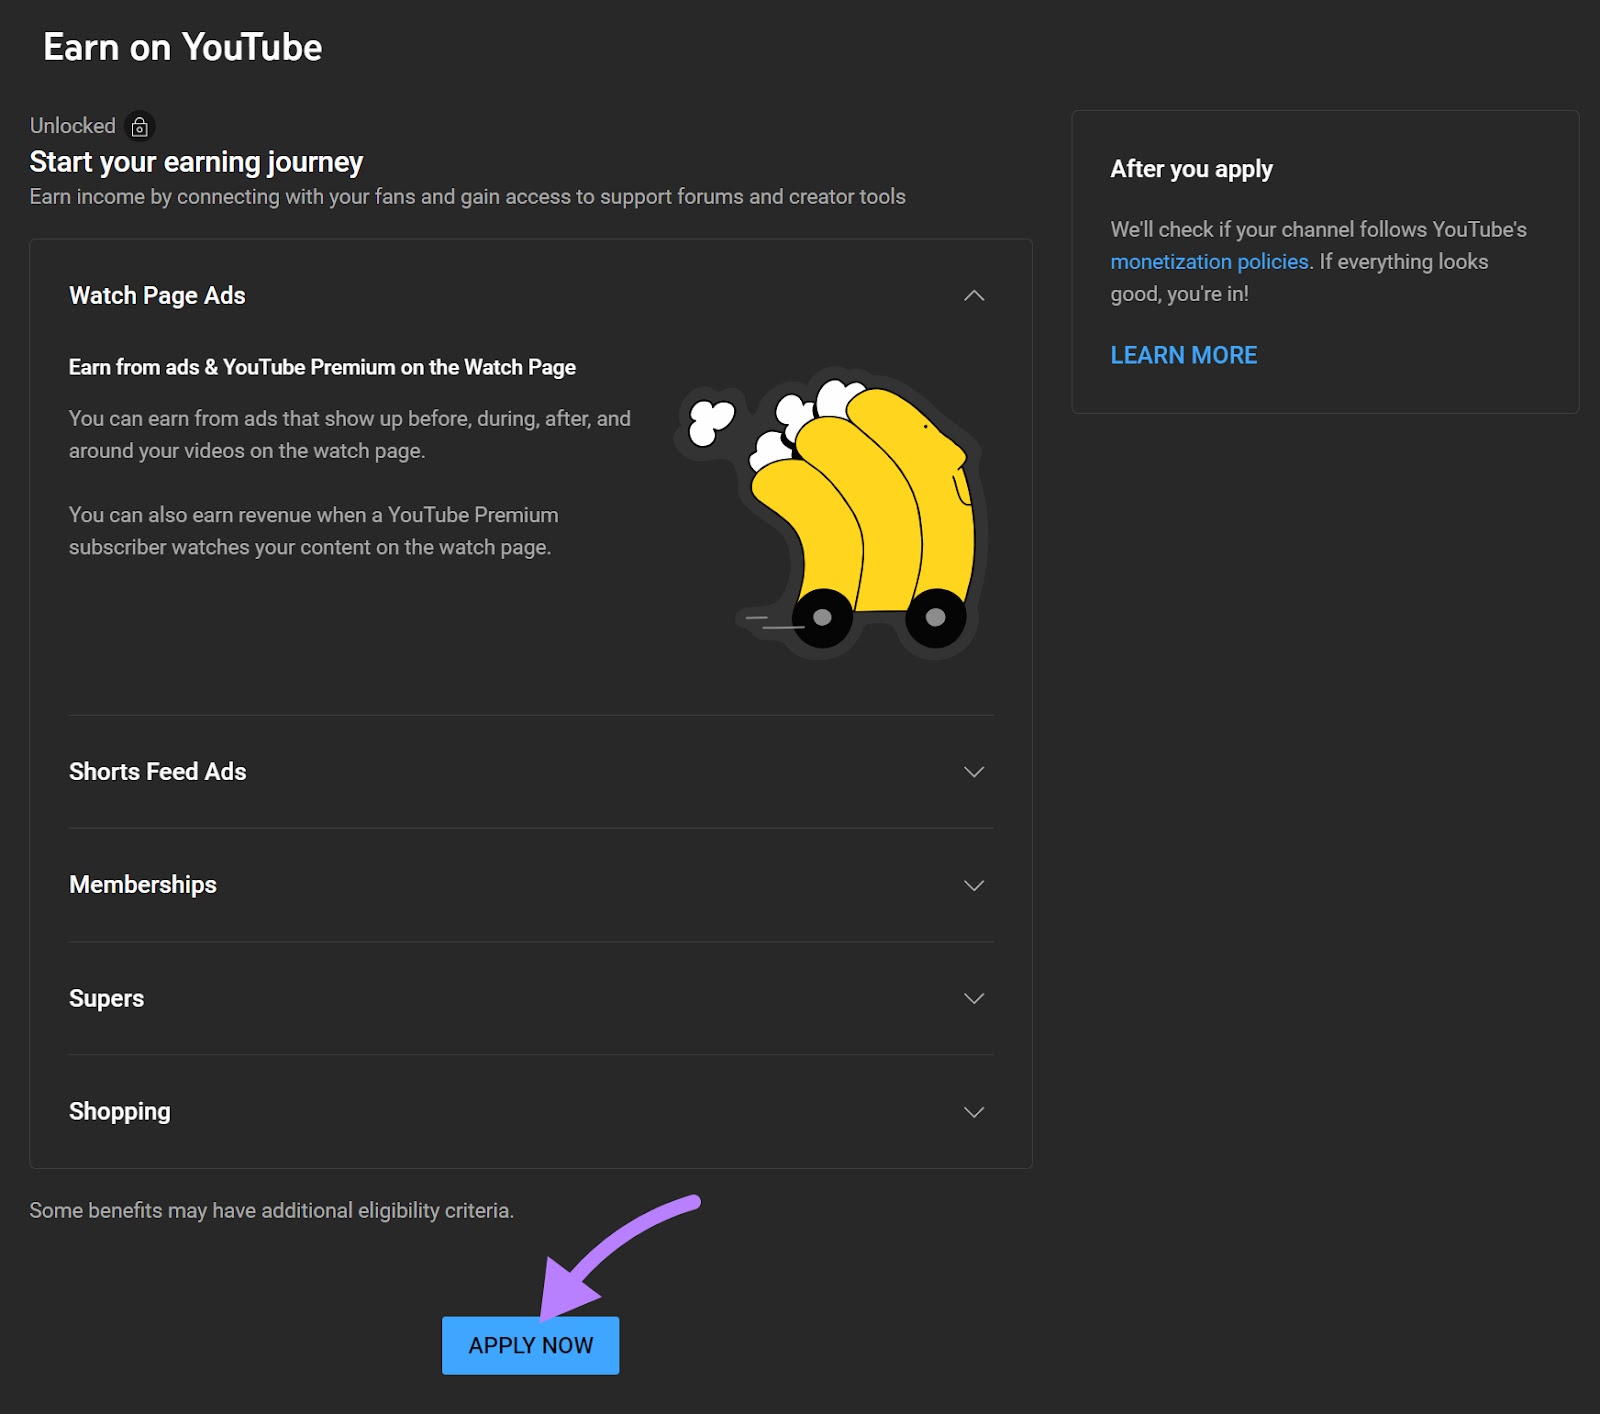Click the Start your earning journey heading

tap(196, 162)
